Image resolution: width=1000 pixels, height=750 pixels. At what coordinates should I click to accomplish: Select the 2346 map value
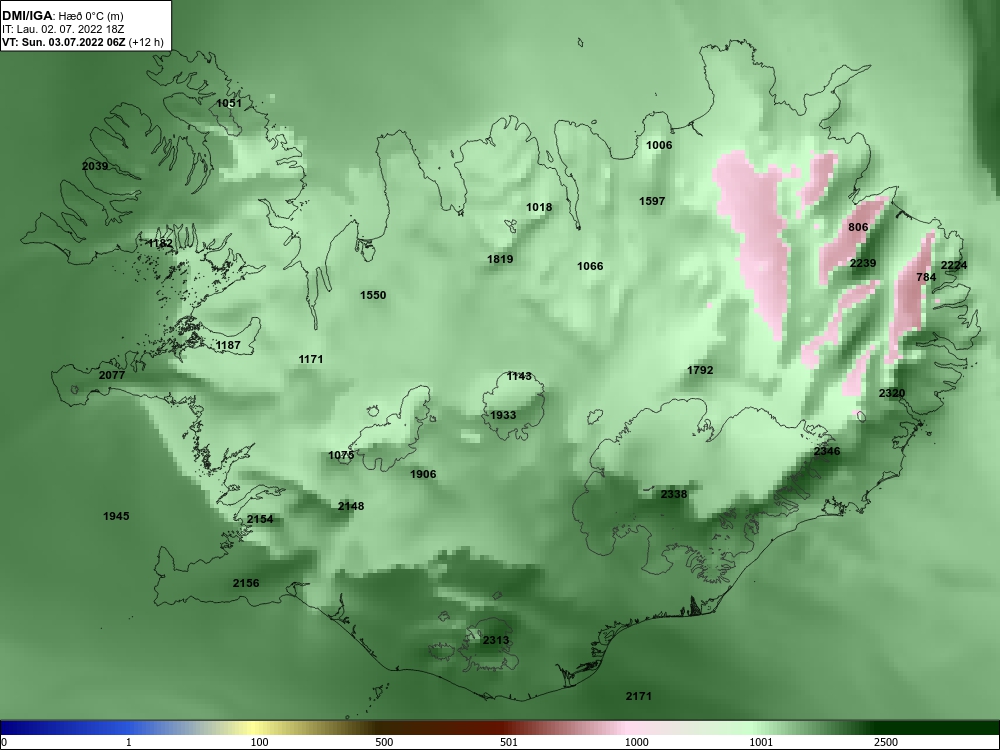(827, 452)
